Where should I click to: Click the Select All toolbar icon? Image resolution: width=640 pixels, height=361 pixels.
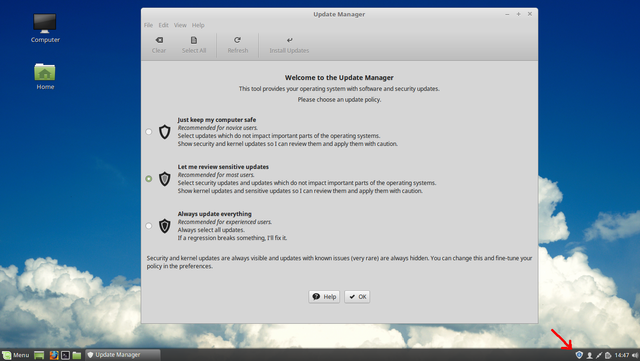(194, 40)
